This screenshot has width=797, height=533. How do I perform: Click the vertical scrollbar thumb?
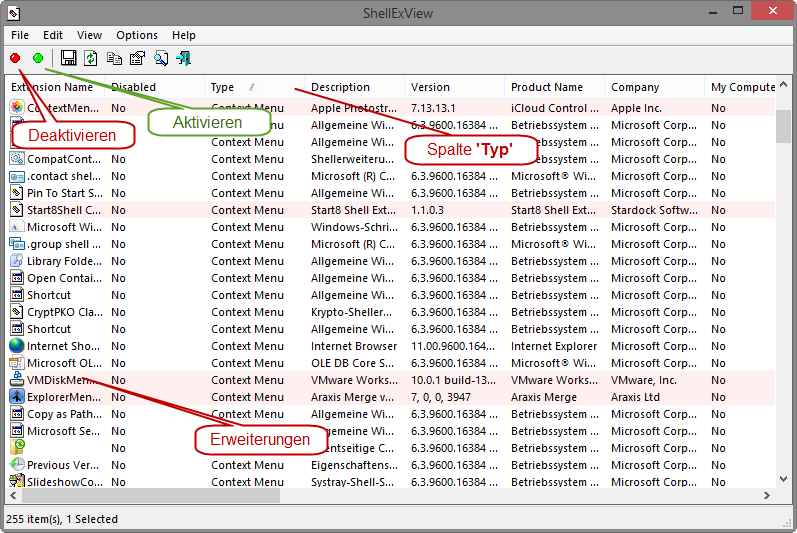(x=785, y=127)
